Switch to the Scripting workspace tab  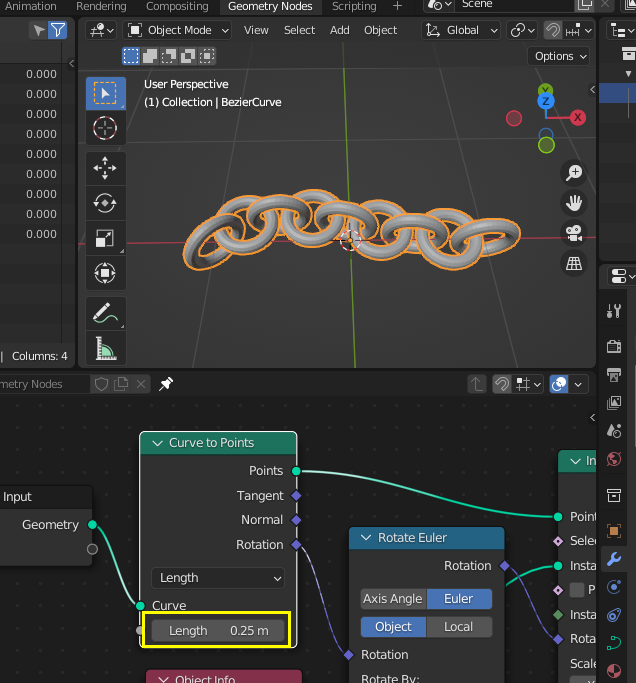coord(354,6)
